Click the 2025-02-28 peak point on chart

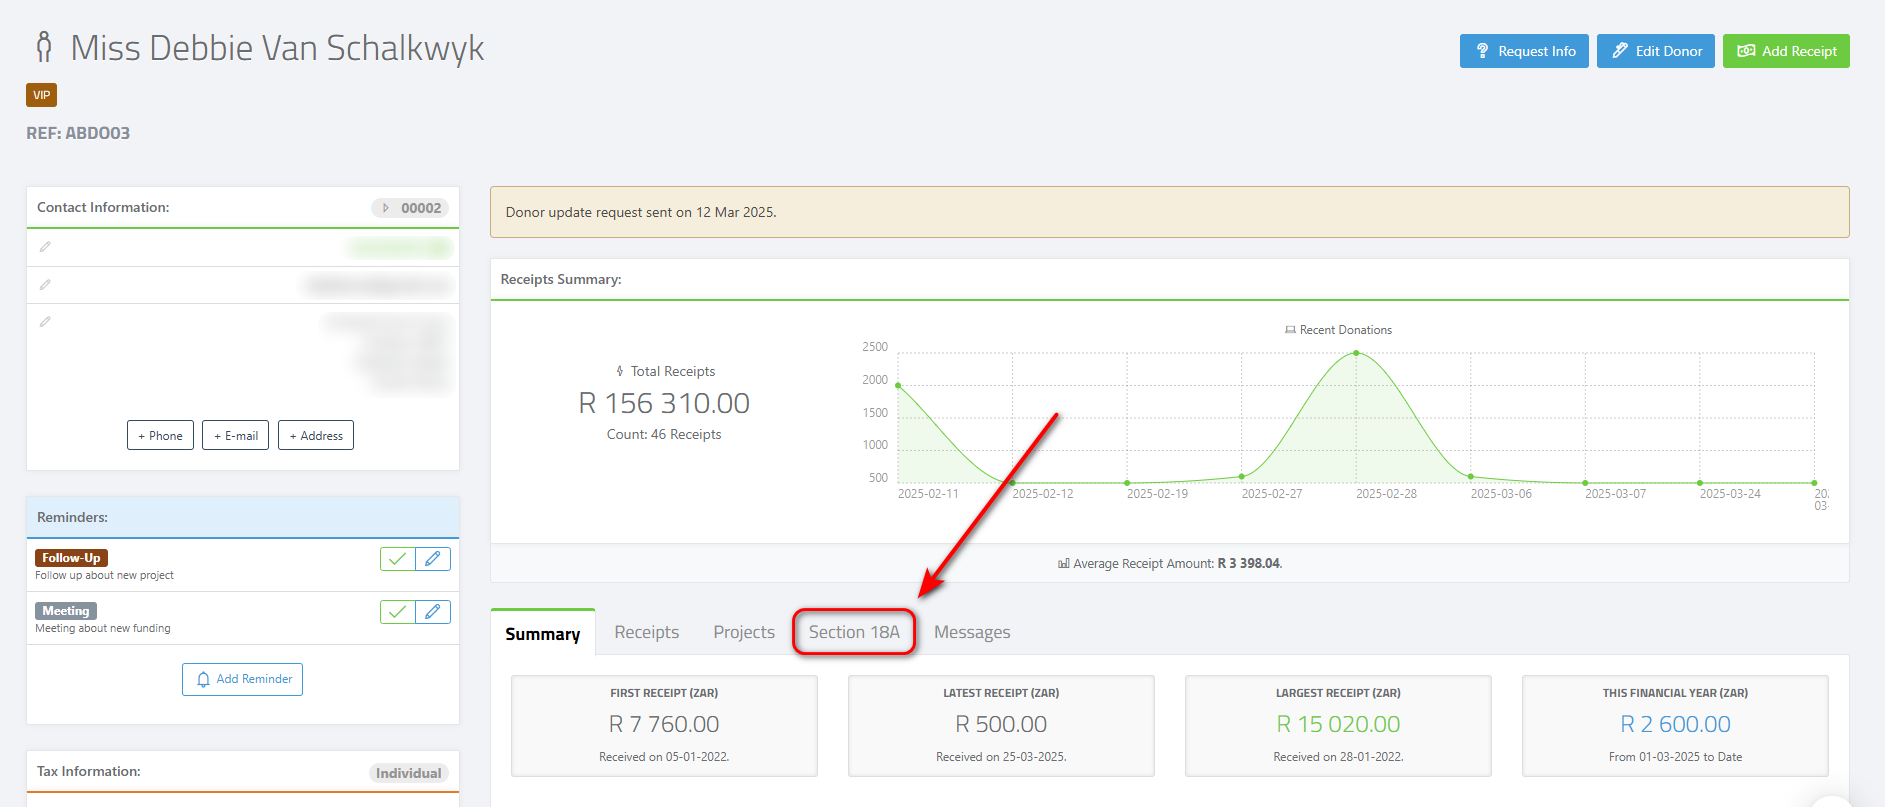[x=1356, y=353]
